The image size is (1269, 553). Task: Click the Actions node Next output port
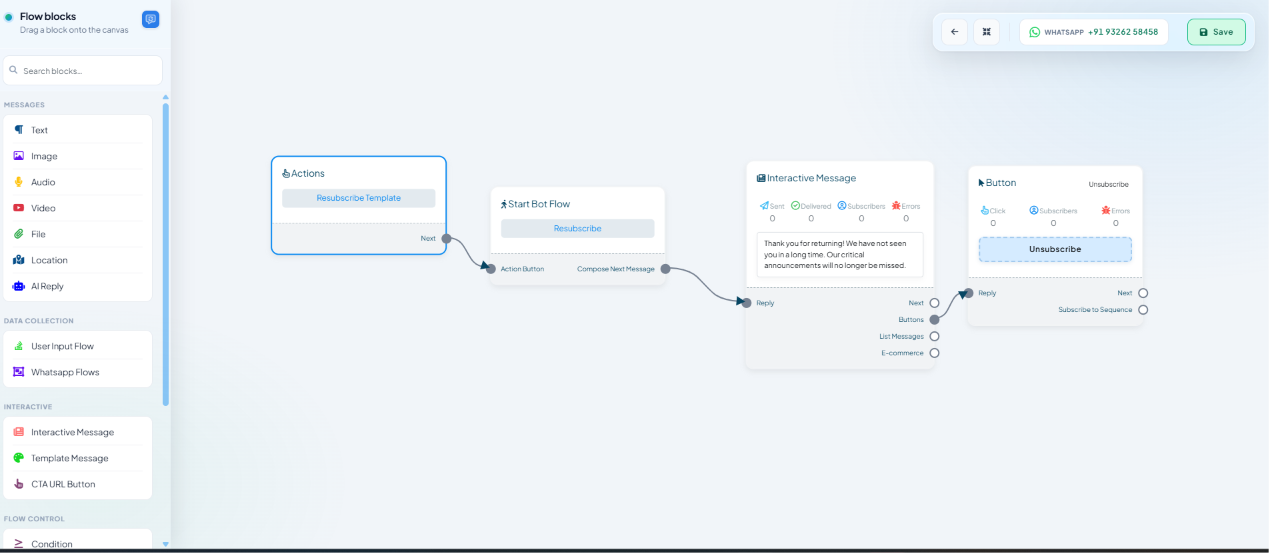(446, 238)
